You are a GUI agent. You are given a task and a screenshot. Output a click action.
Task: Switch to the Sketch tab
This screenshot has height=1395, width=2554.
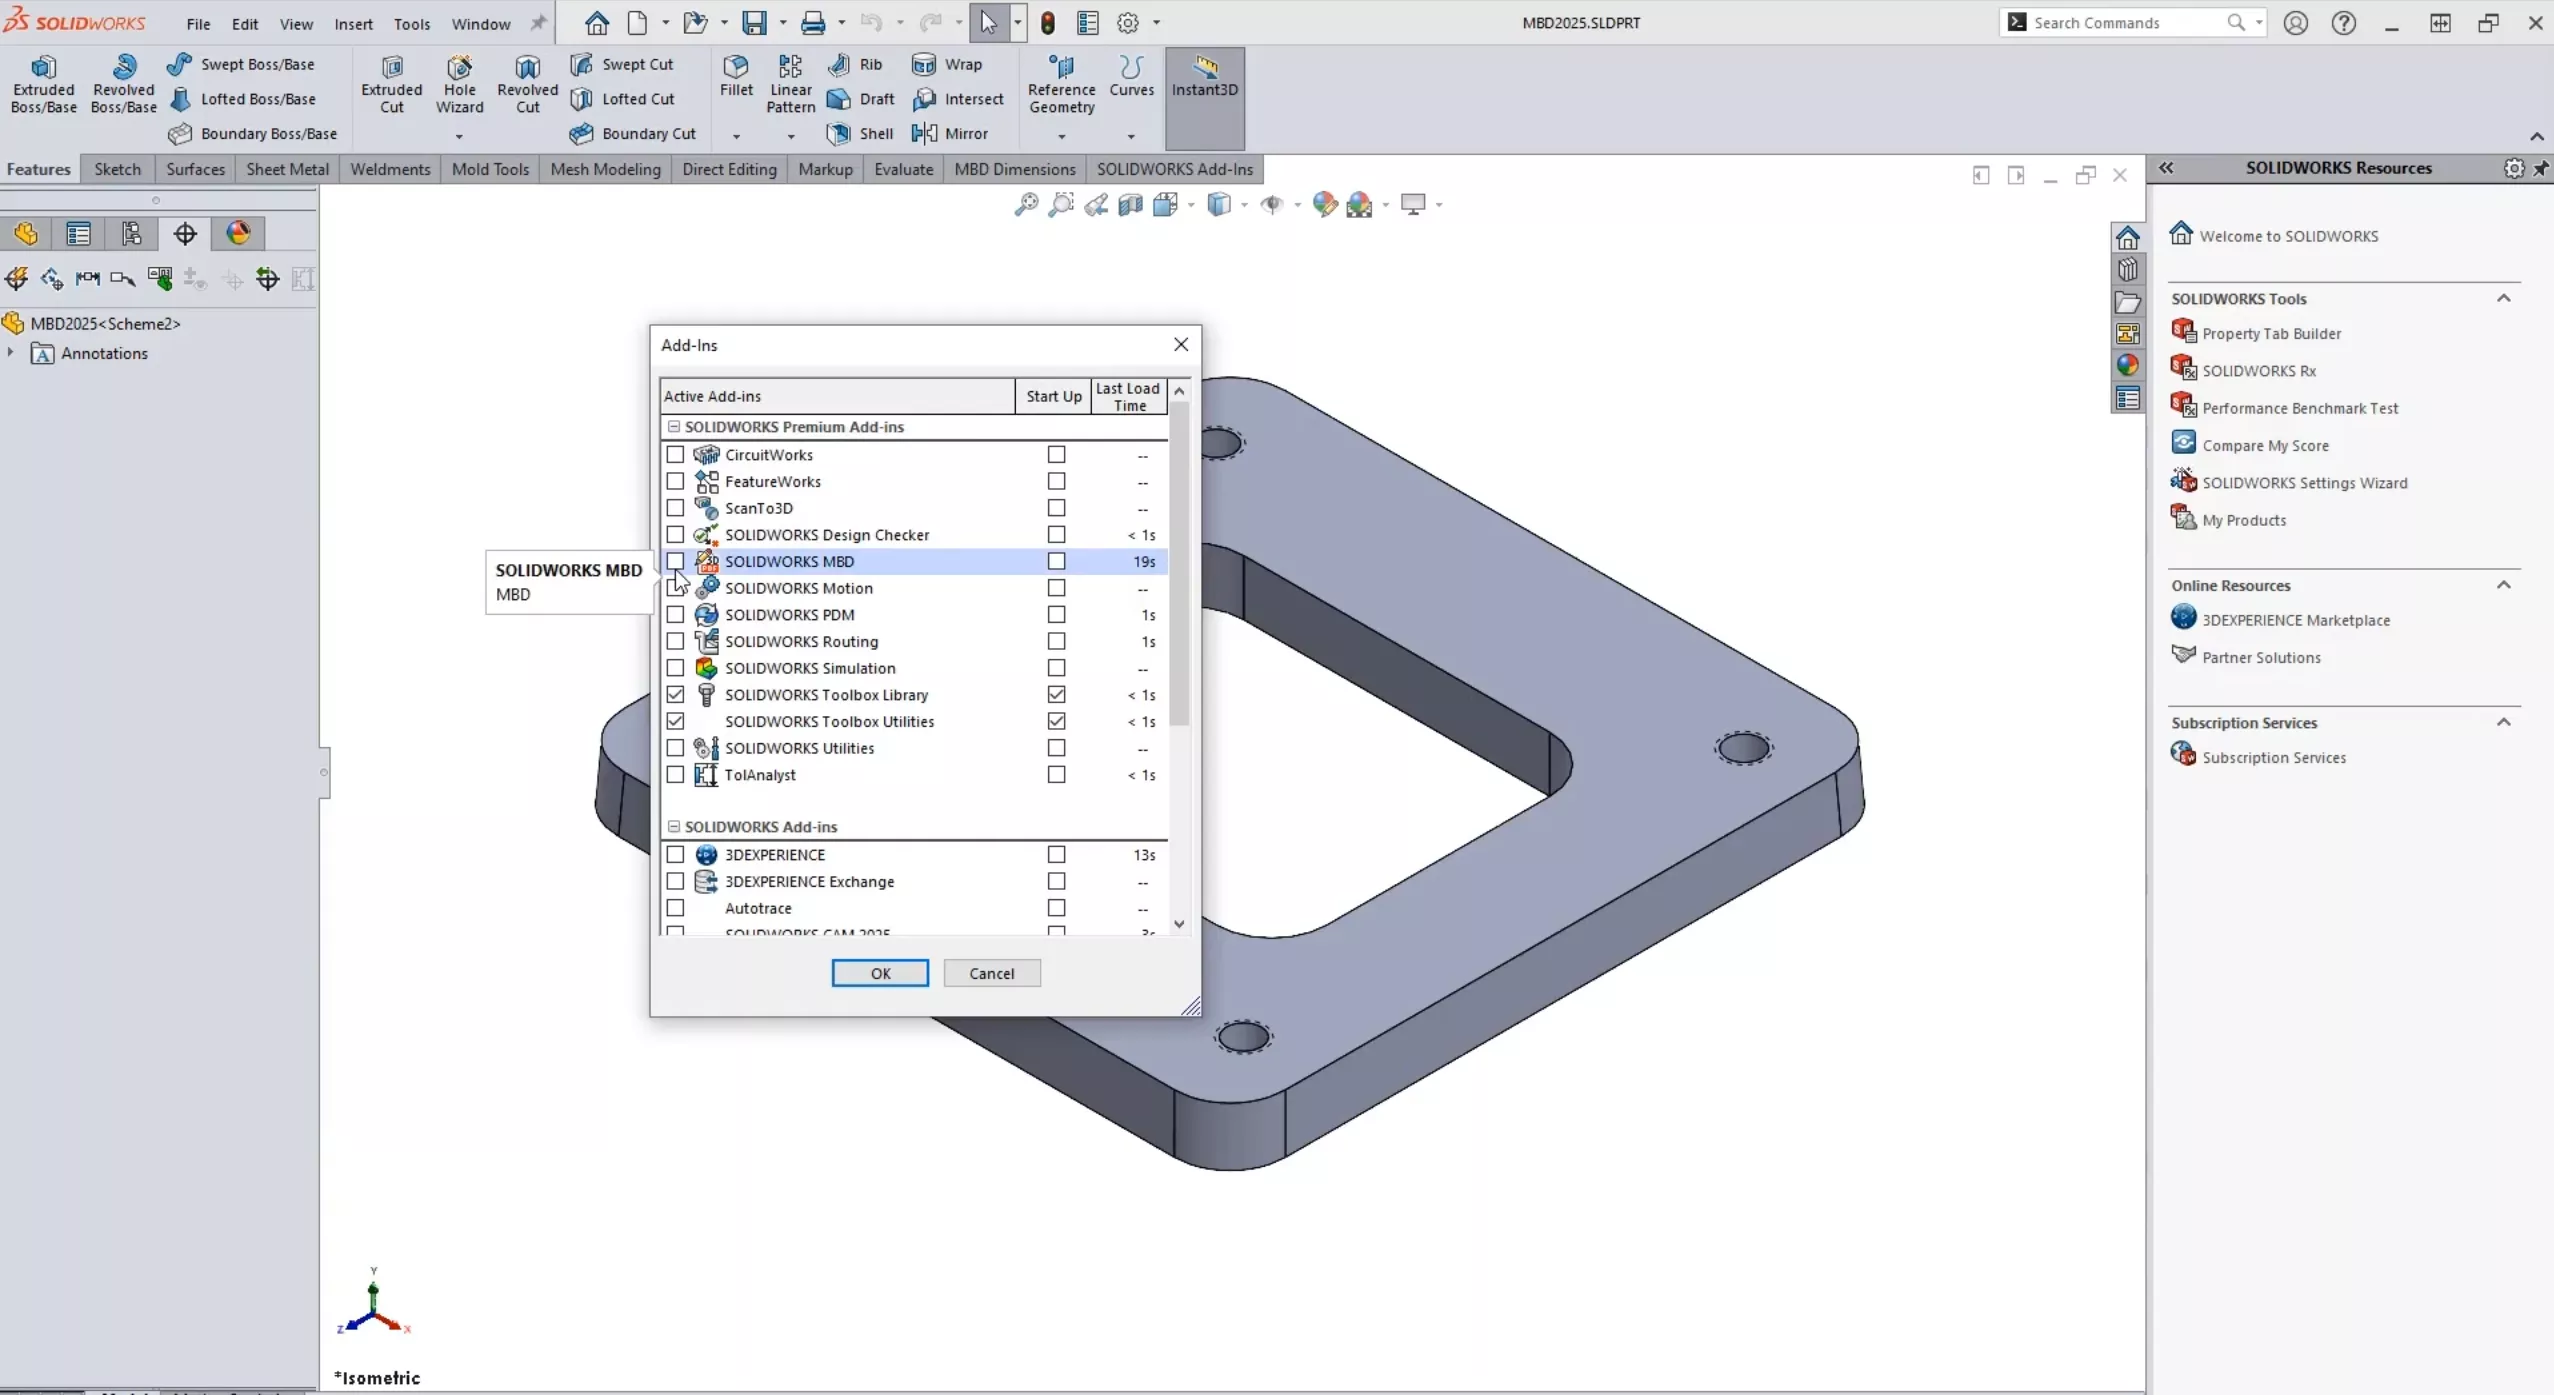[x=118, y=169]
